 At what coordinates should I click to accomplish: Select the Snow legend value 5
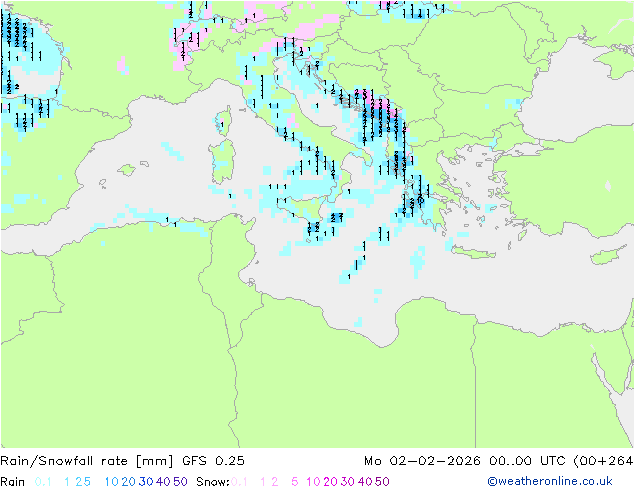pos(294,482)
